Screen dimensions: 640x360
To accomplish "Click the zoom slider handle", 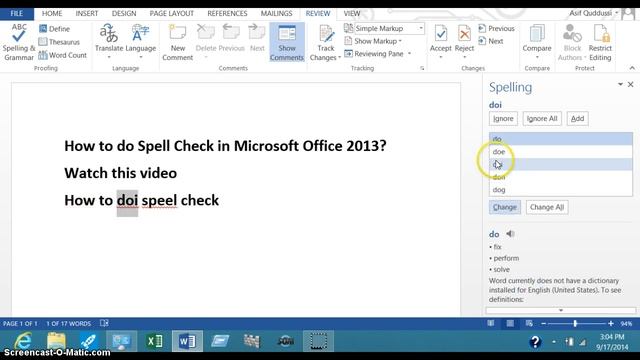I will click(575, 324).
